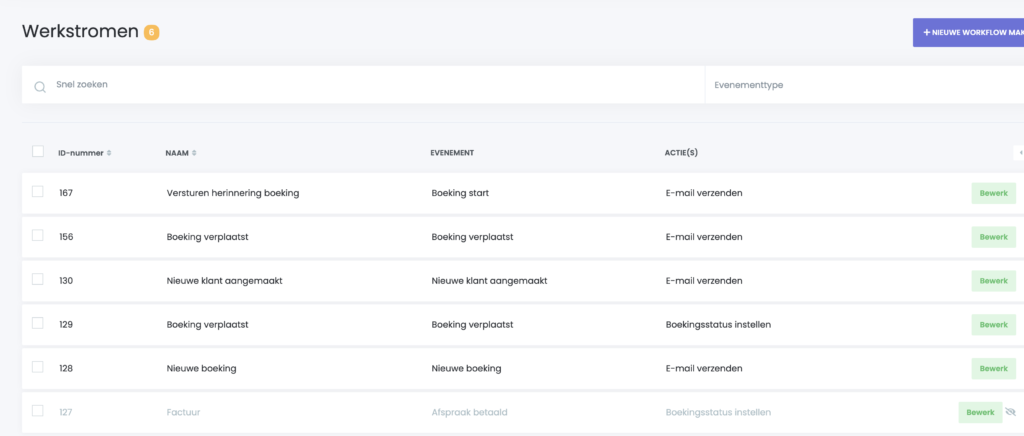
Task: Sort workflows by the NAAM column
Action: (x=181, y=153)
